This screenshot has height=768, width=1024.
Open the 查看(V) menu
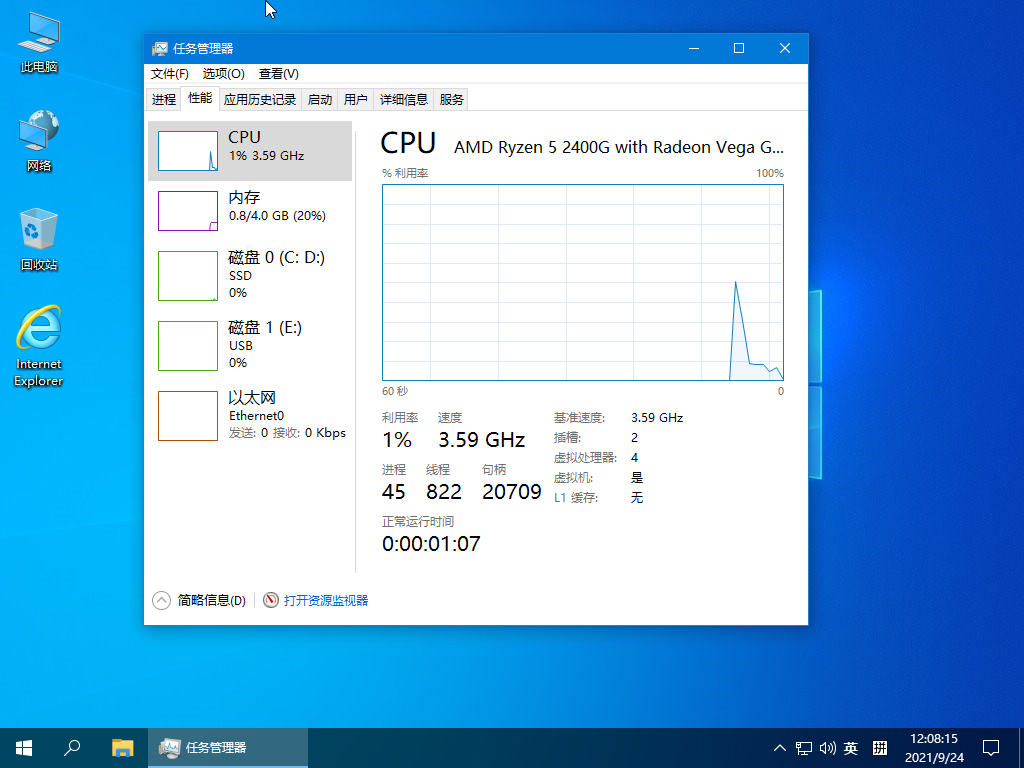(x=279, y=74)
